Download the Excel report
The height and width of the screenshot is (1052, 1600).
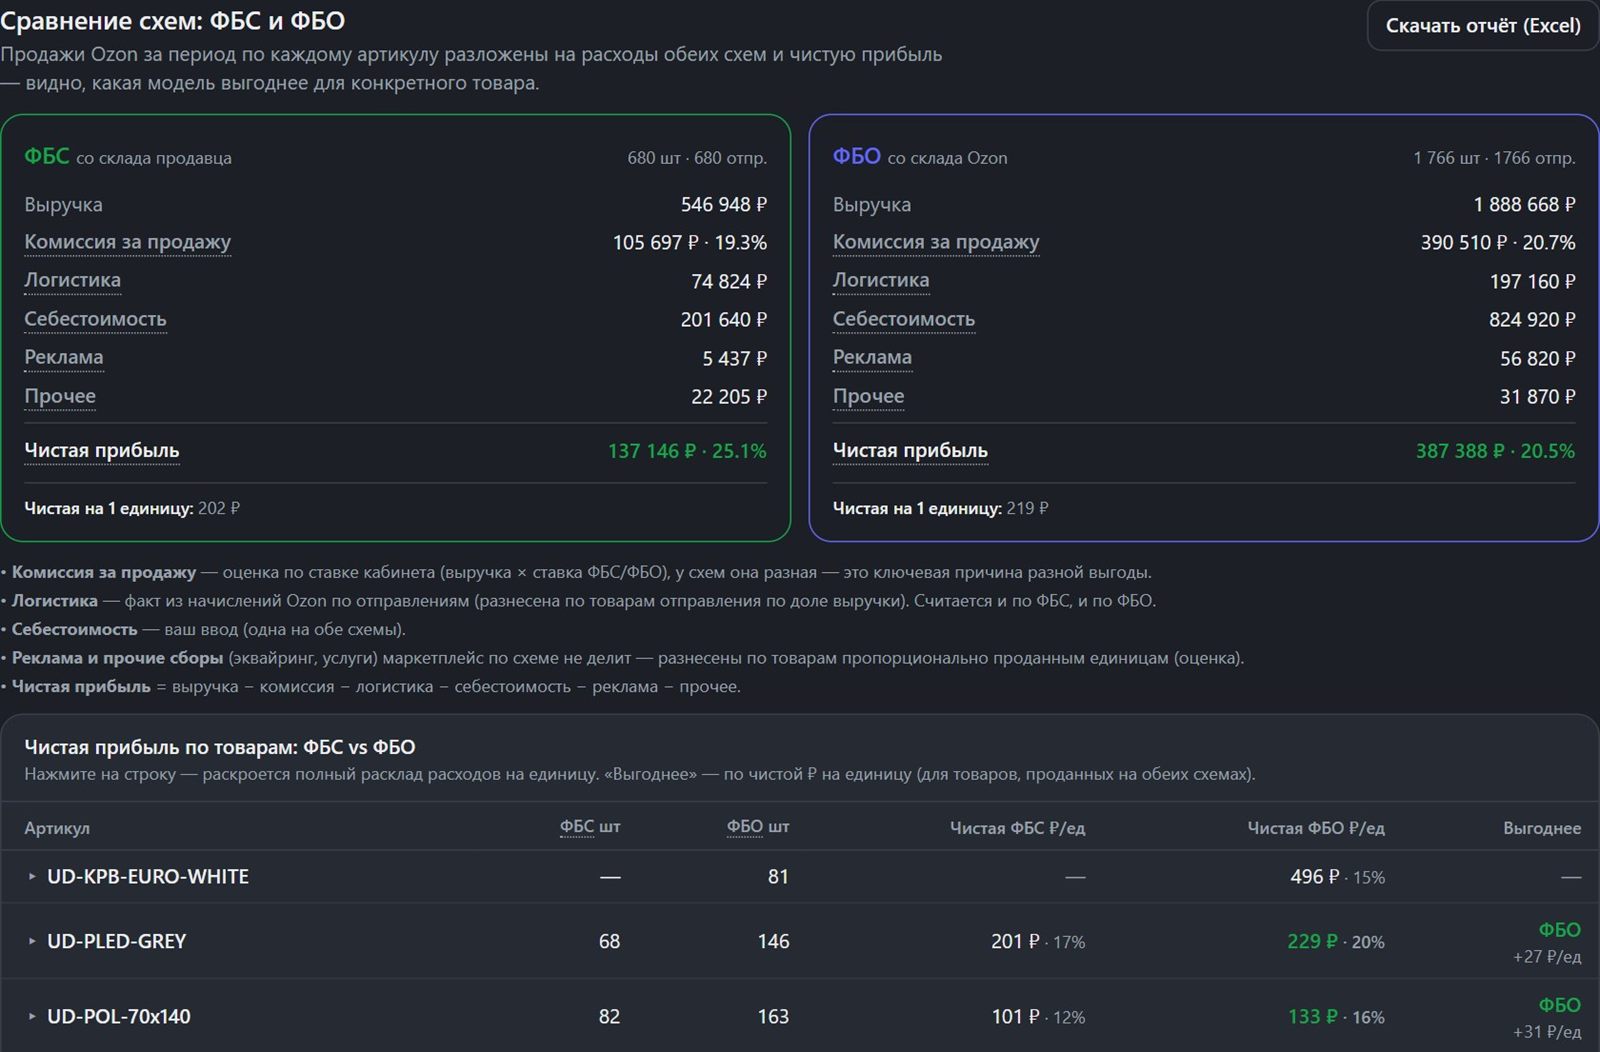coord(1483,26)
